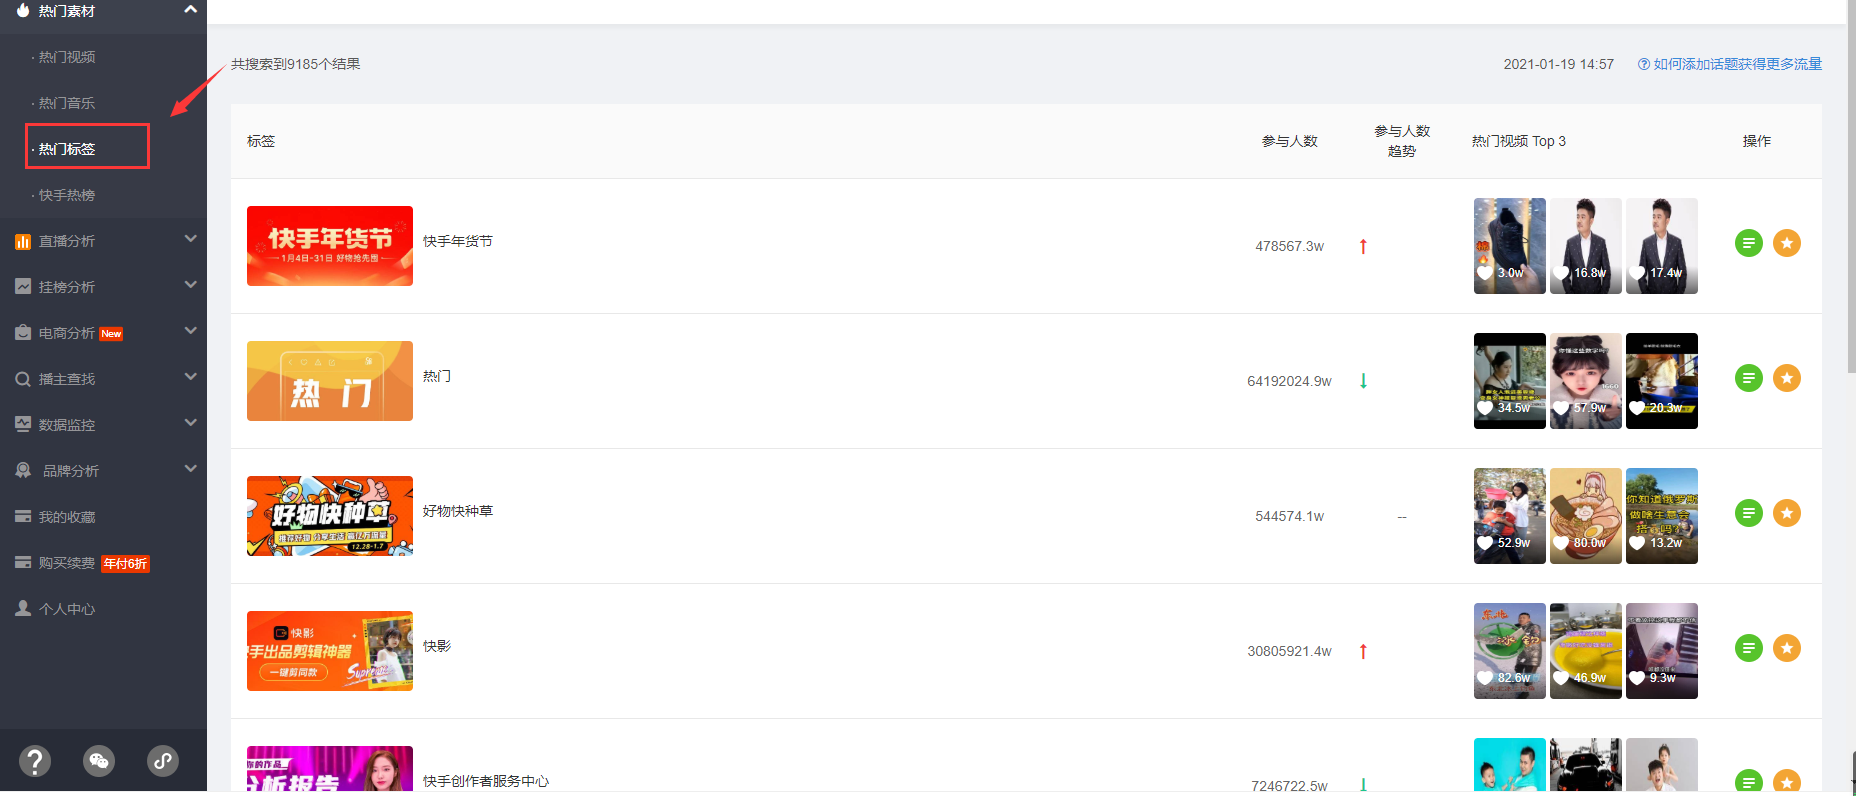1856x796 pixels.
Task: Open the 快手创作者服务中心 tag name link
Action: 486,781
